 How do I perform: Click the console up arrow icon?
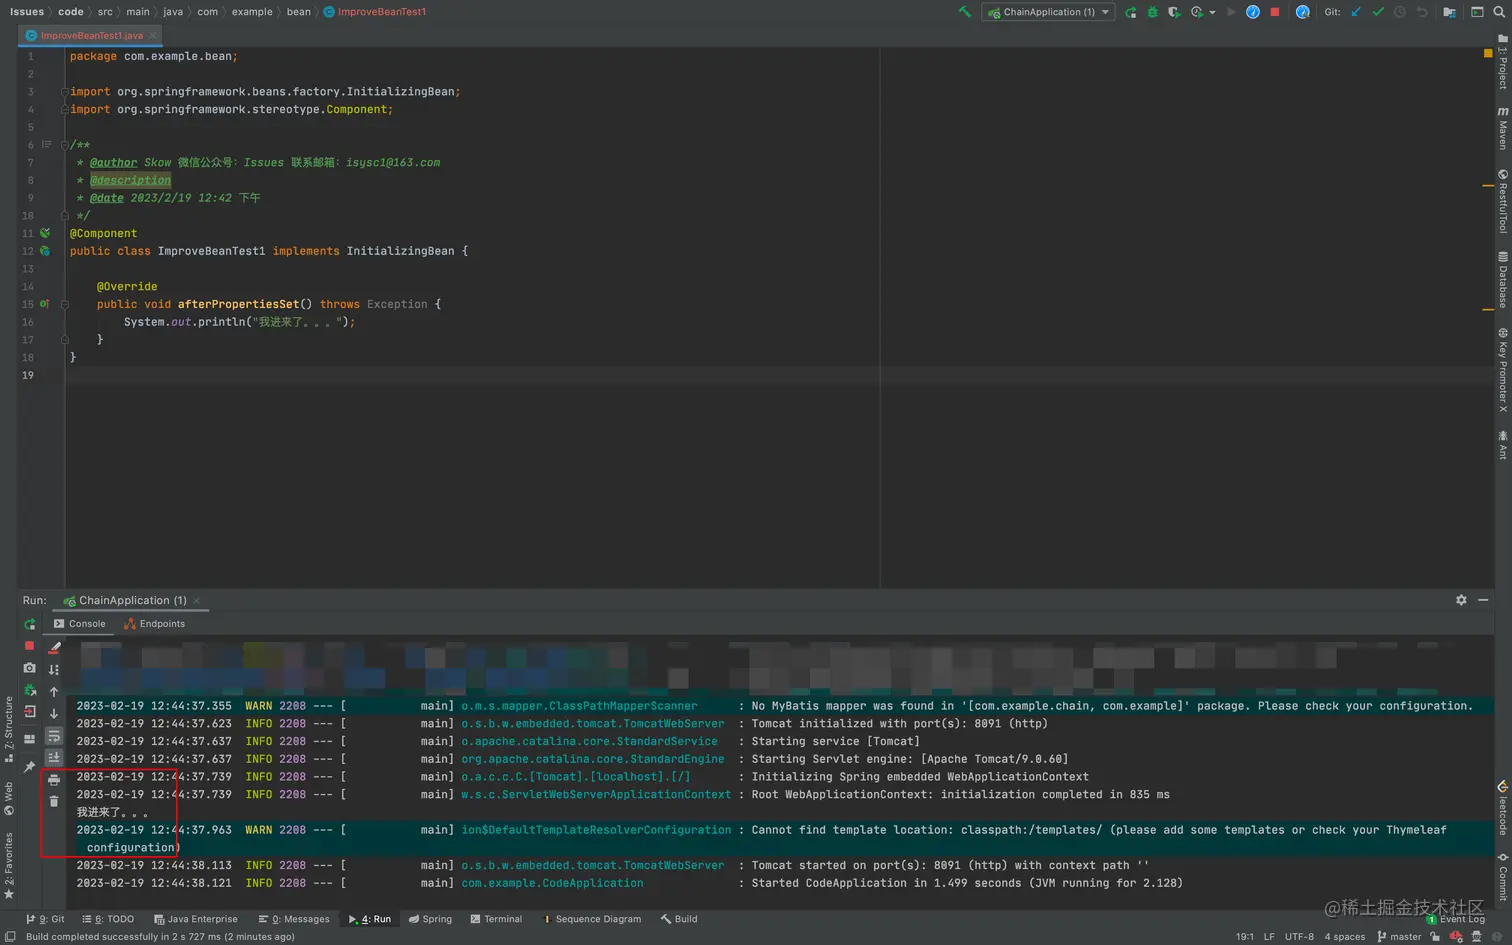pos(54,692)
